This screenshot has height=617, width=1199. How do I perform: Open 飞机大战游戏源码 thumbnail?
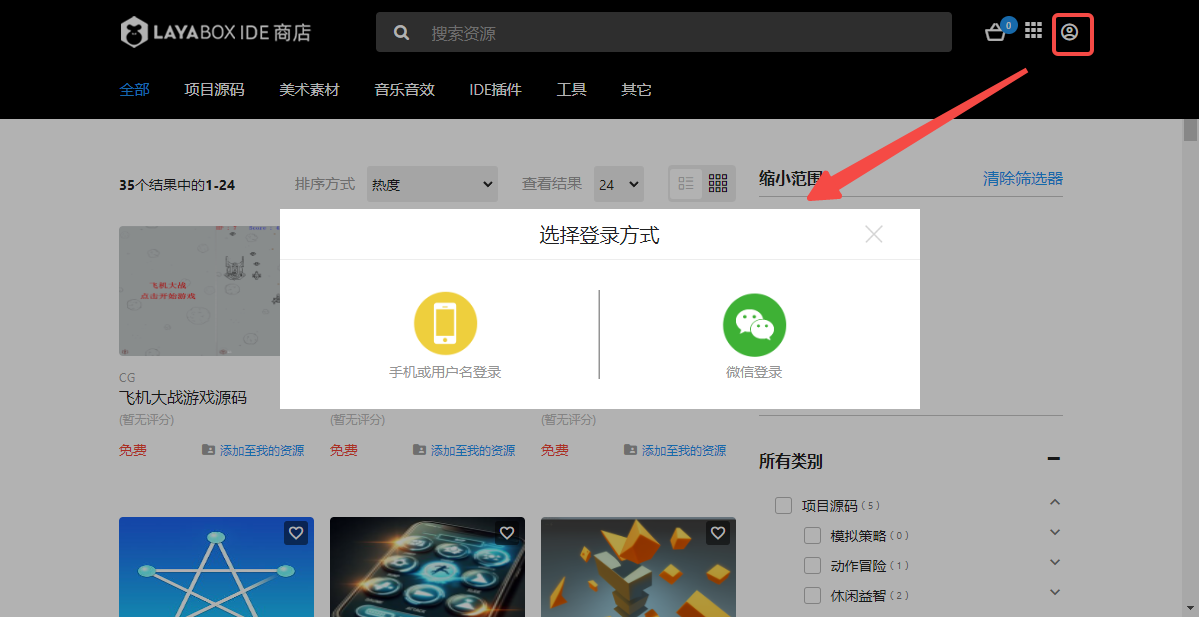pyautogui.click(x=200, y=291)
